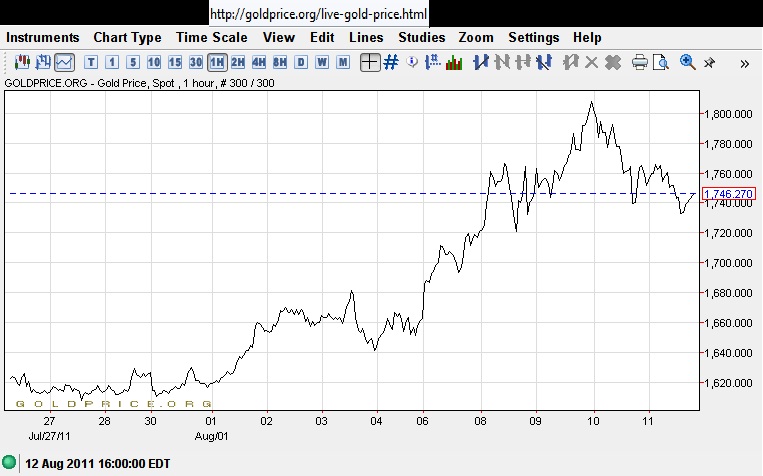Toggle the chart grid icon
The image size is (763, 476).
(391, 62)
